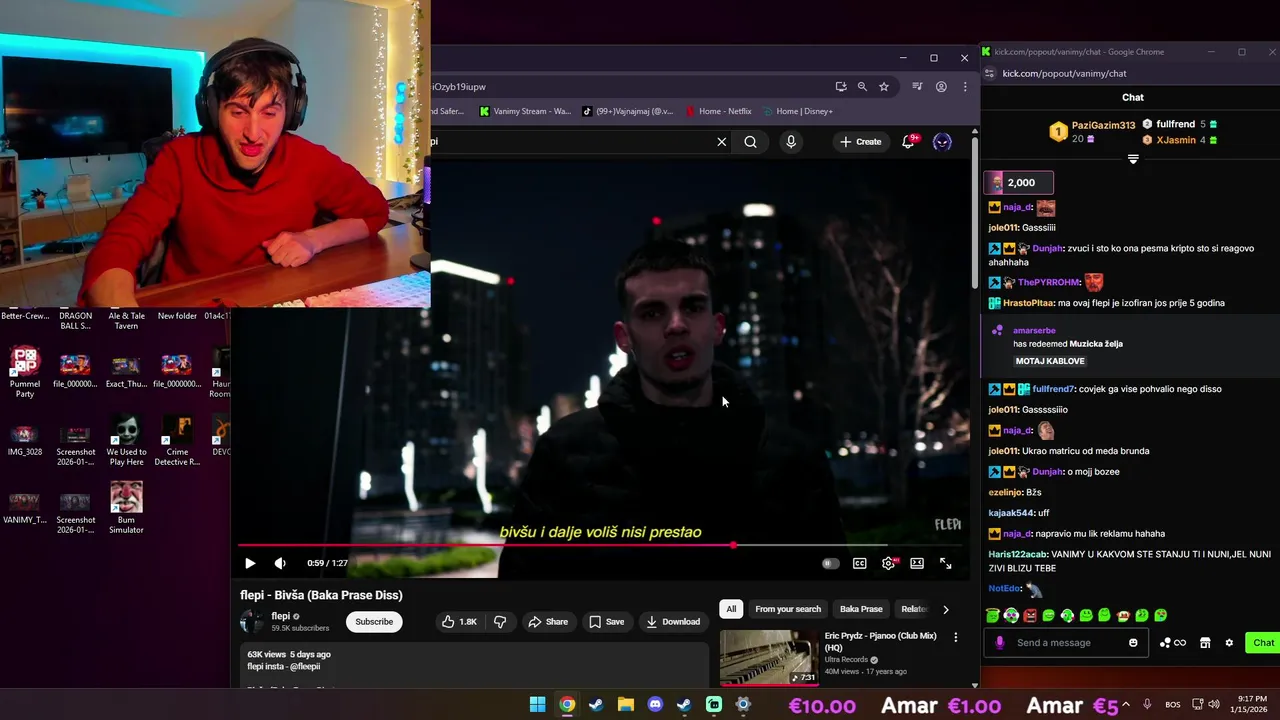Open site info icon in Kick popout
The height and width of the screenshot is (720, 1280).
(x=990, y=73)
